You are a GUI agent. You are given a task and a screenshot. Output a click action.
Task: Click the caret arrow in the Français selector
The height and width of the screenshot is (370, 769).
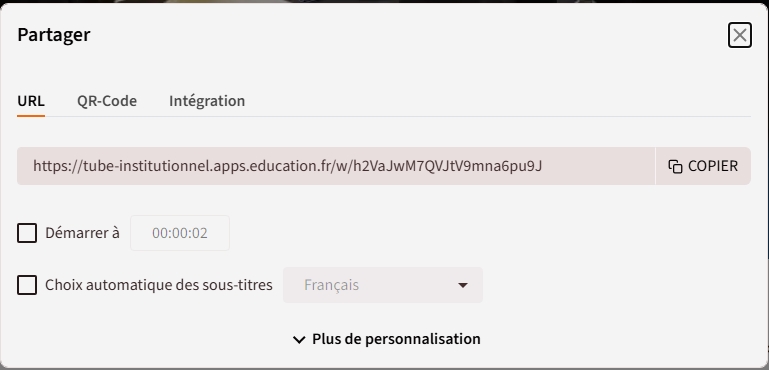click(x=462, y=285)
